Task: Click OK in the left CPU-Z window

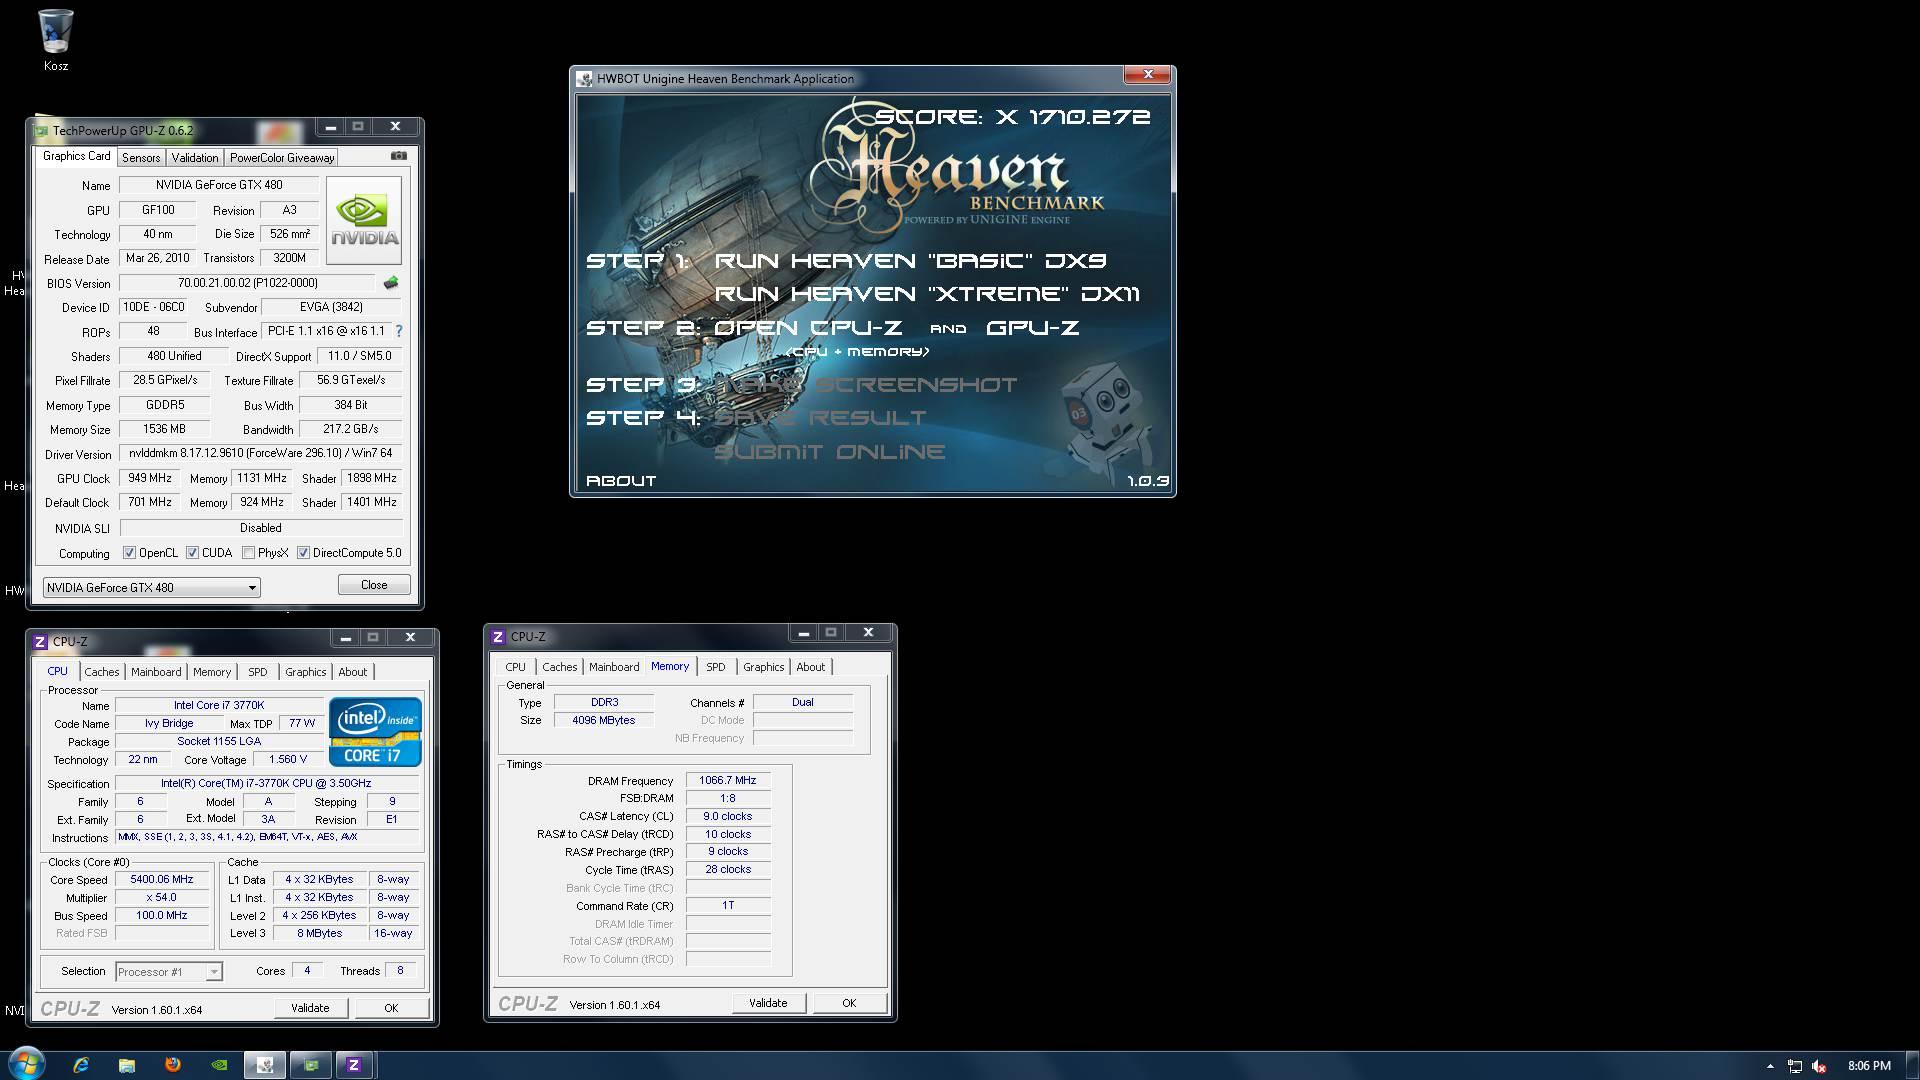Action: (391, 1008)
